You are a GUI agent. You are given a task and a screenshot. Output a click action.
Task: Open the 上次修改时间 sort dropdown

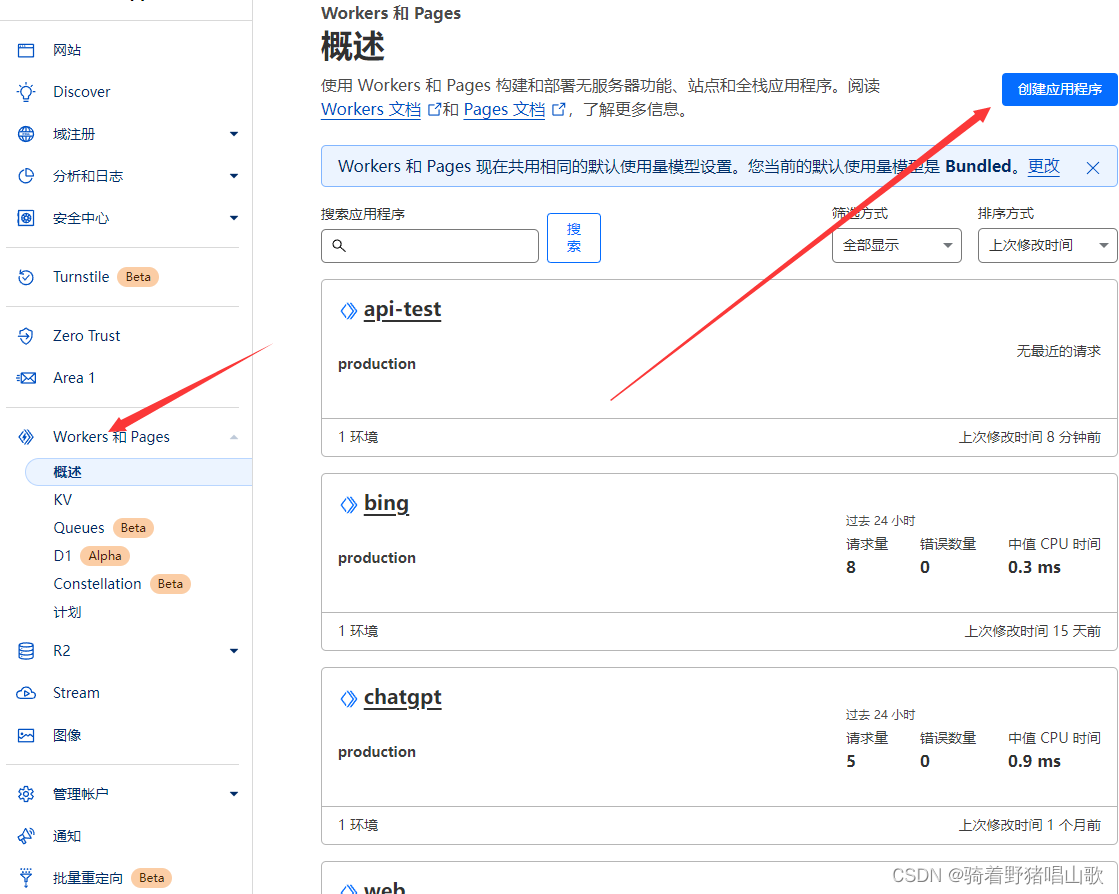(x=1047, y=245)
